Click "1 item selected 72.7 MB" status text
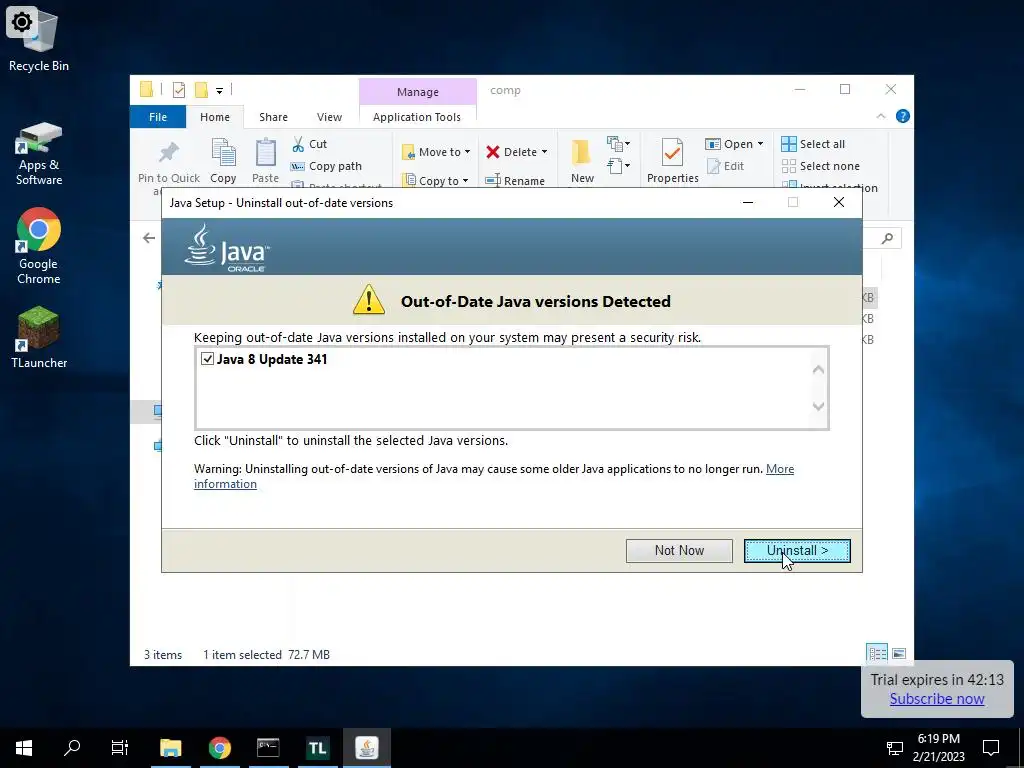The height and width of the screenshot is (768, 1024). pyautogui.click(x=266, y=654)
